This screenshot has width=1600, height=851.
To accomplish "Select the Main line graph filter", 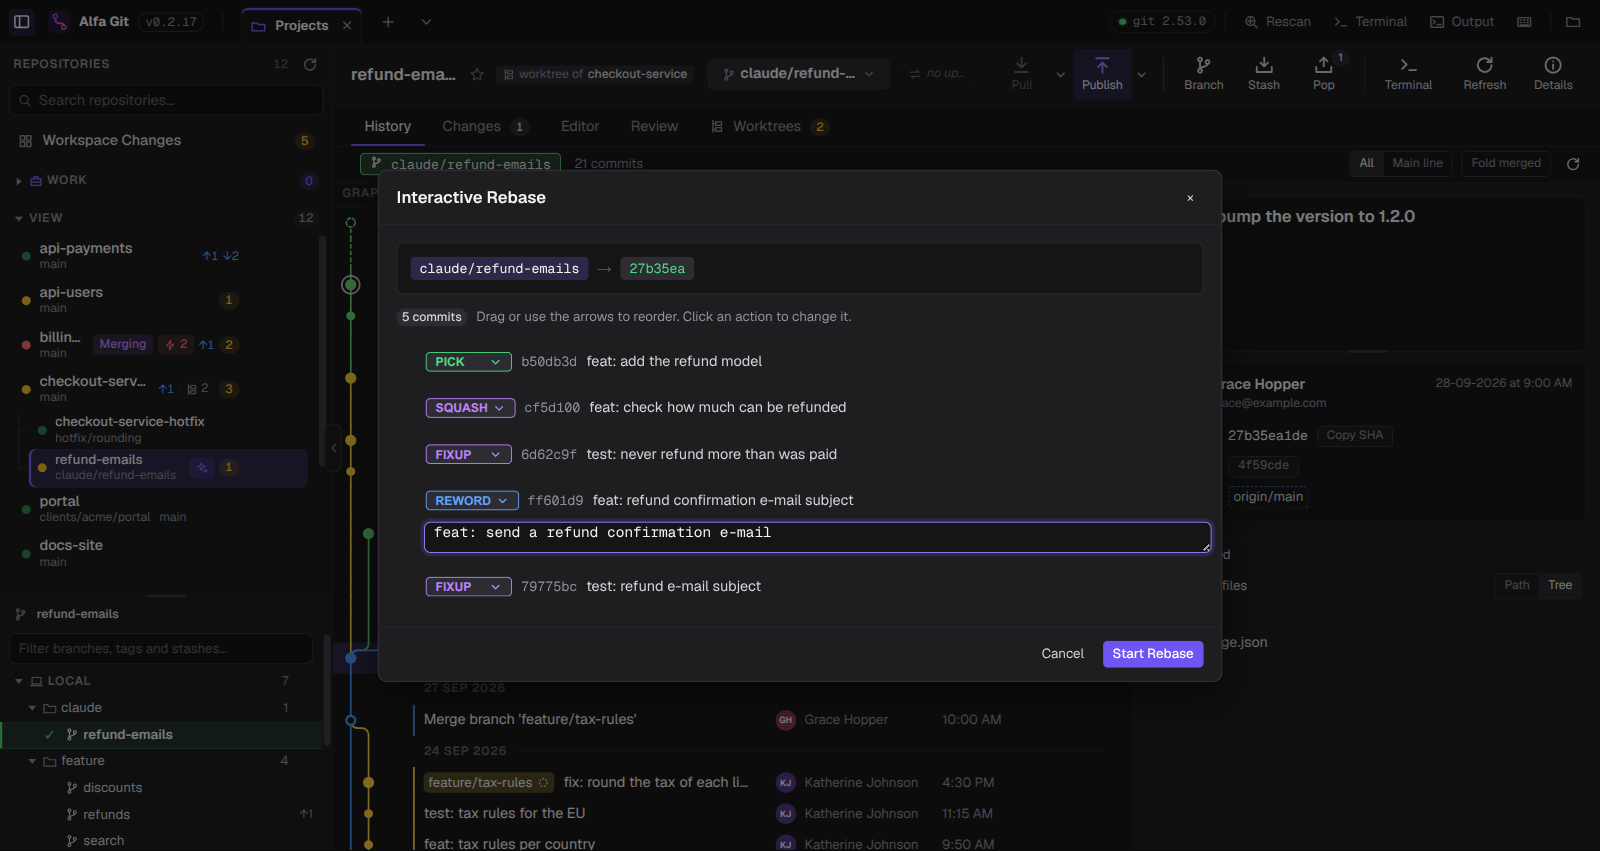I will [x=1417, y=164].
